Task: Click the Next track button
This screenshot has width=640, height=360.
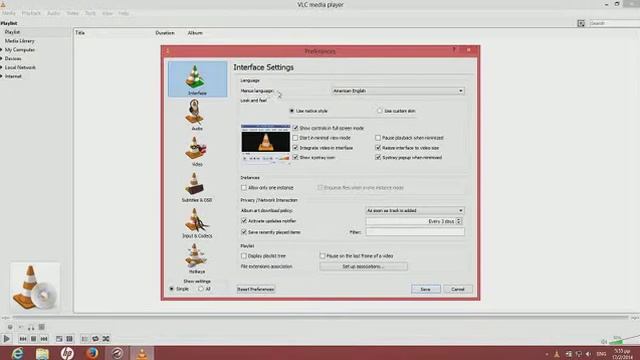Action: [x=44, y=339]
